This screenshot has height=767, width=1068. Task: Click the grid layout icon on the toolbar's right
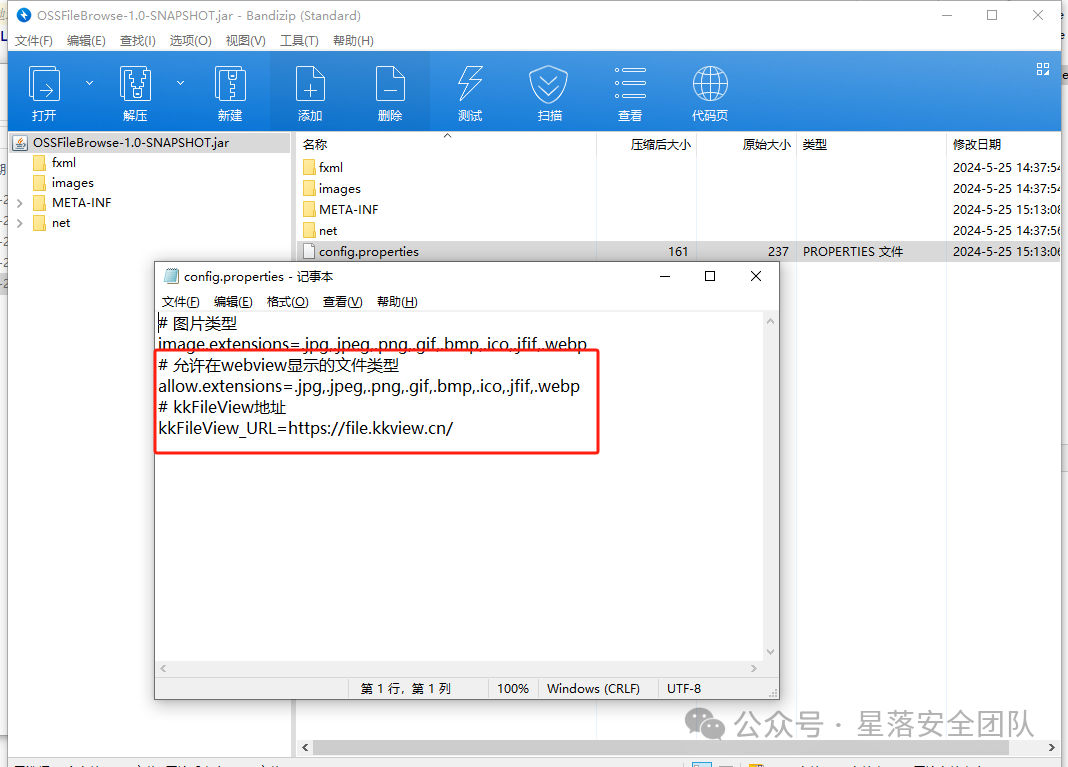click(x=1043, y=69)
